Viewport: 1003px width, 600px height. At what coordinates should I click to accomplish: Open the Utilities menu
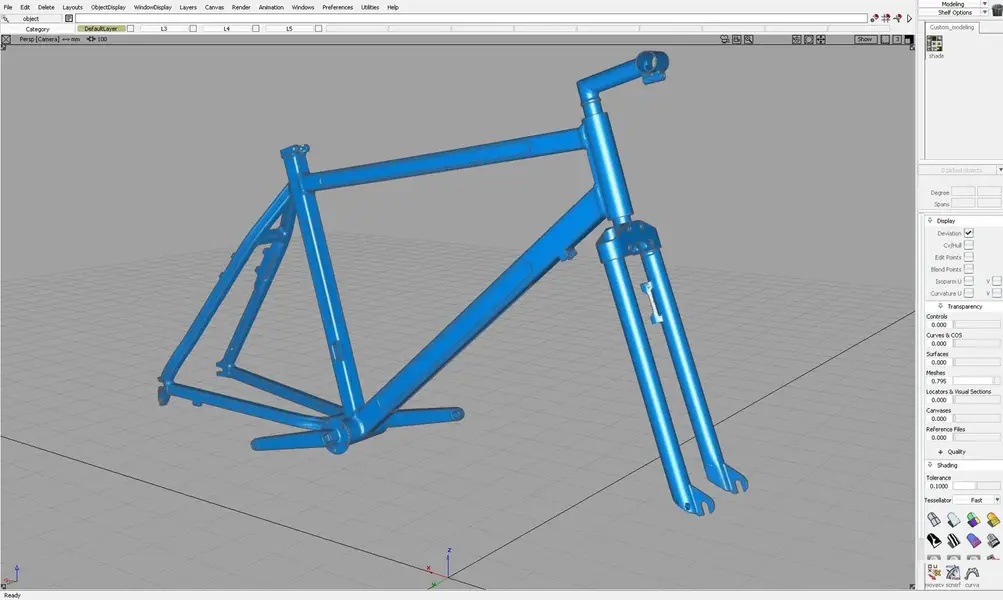[370, 7]
